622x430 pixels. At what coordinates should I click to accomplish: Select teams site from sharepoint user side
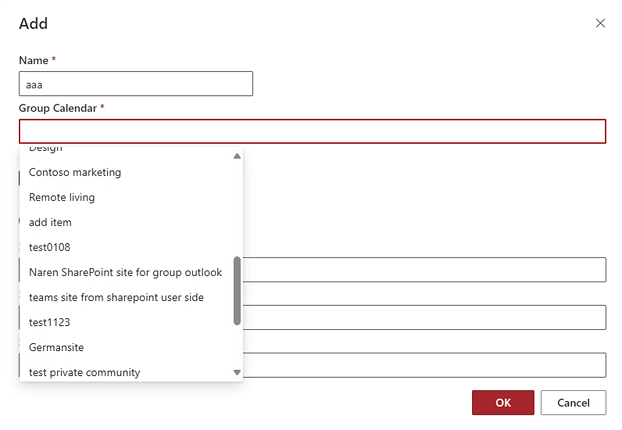[131, 297]
